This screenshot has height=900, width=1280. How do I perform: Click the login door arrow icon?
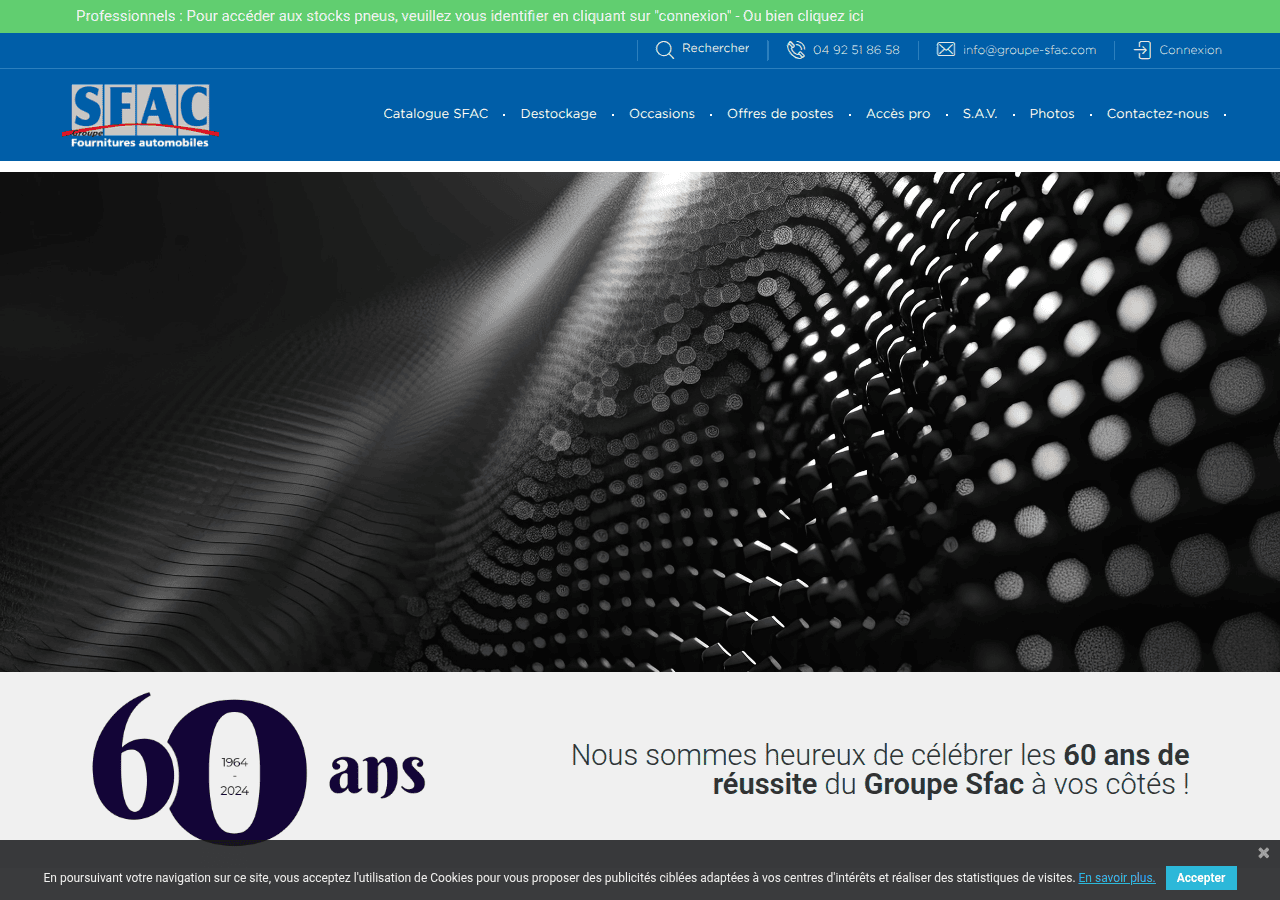1142,50
